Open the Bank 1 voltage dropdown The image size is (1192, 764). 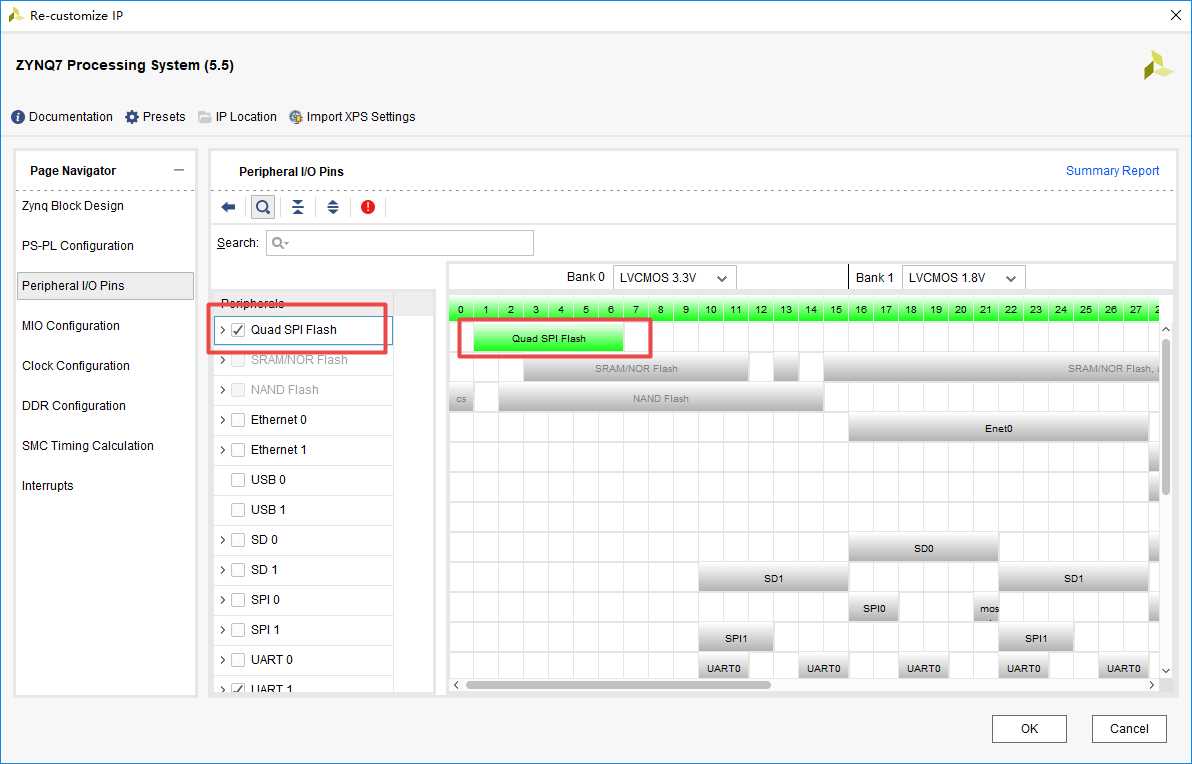(x=963, y=277)
